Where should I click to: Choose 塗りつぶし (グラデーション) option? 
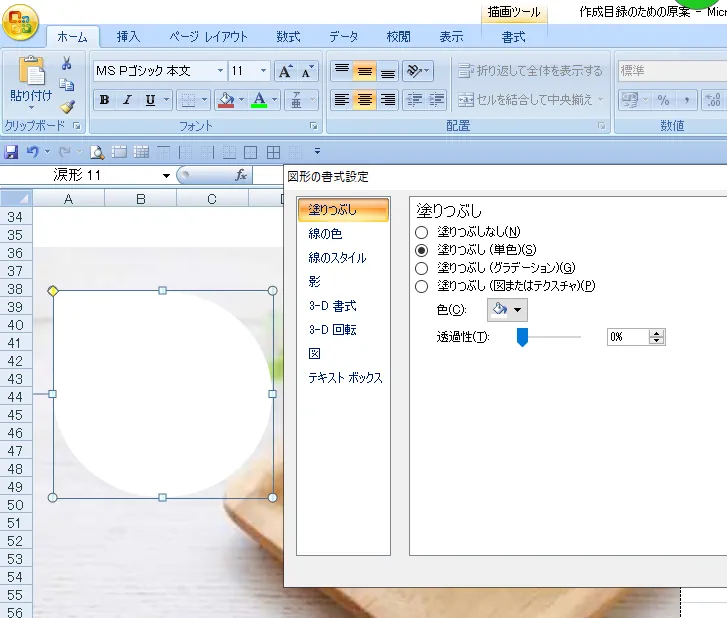[x=421, y=268]
